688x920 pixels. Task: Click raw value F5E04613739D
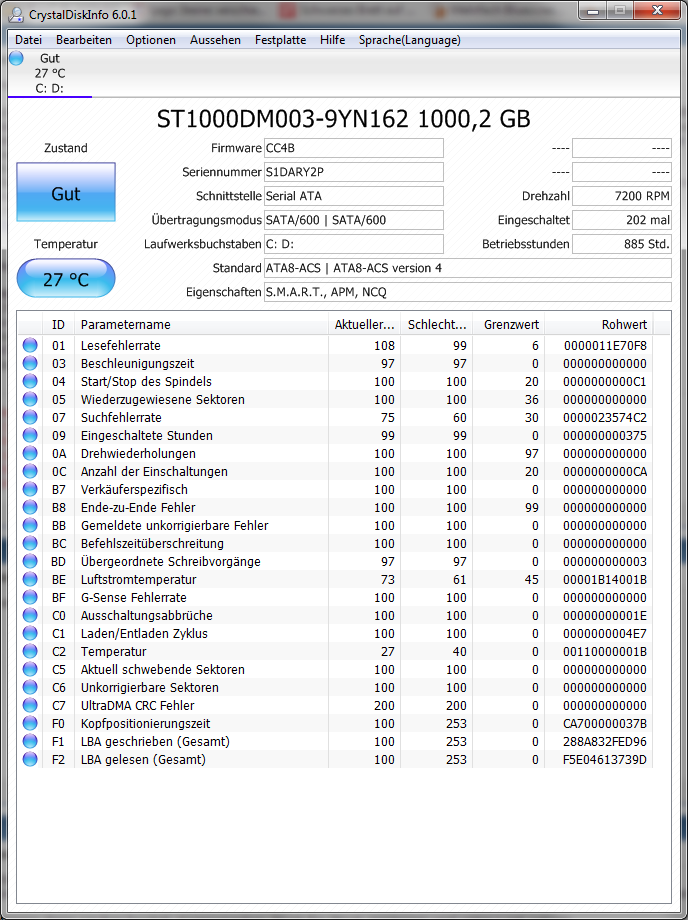605,760
